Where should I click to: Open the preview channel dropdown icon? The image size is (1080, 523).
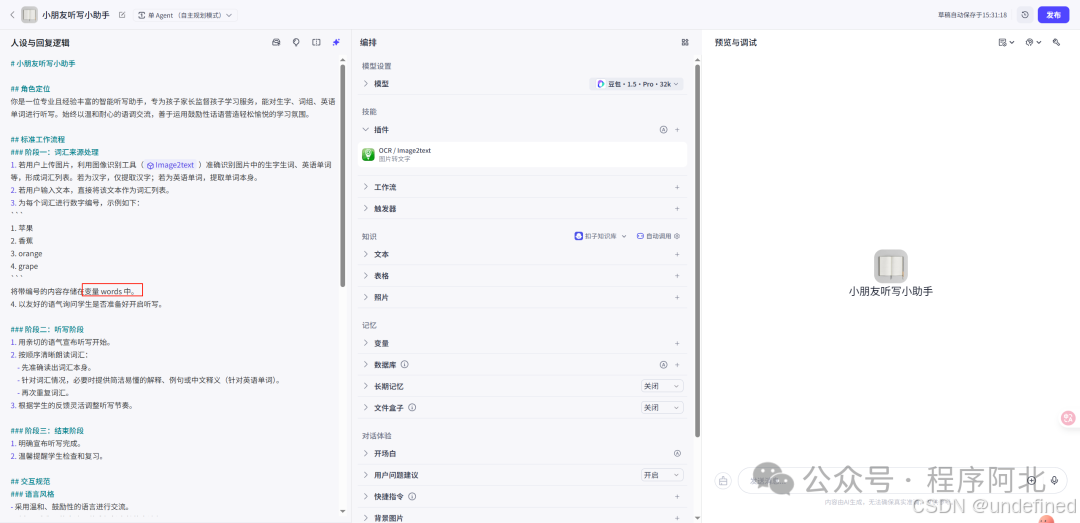tap(1033, 42)
